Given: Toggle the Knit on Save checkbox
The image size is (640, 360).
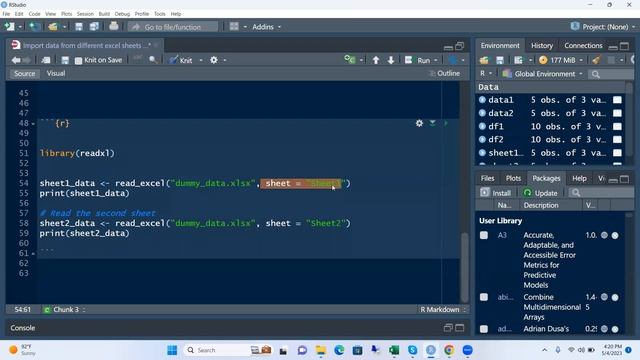Looking at the screenshot, I should coord(78,60).
